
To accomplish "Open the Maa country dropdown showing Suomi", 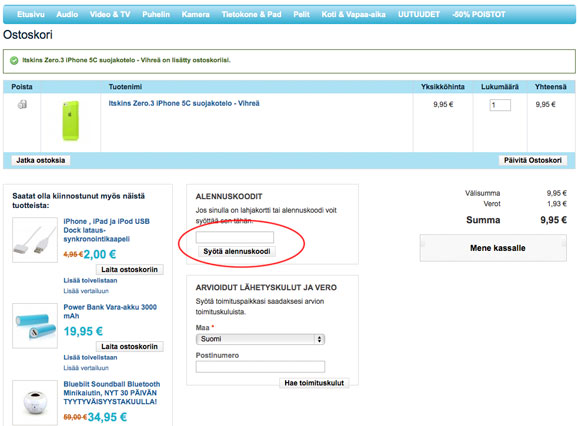I will coord(260,339).
